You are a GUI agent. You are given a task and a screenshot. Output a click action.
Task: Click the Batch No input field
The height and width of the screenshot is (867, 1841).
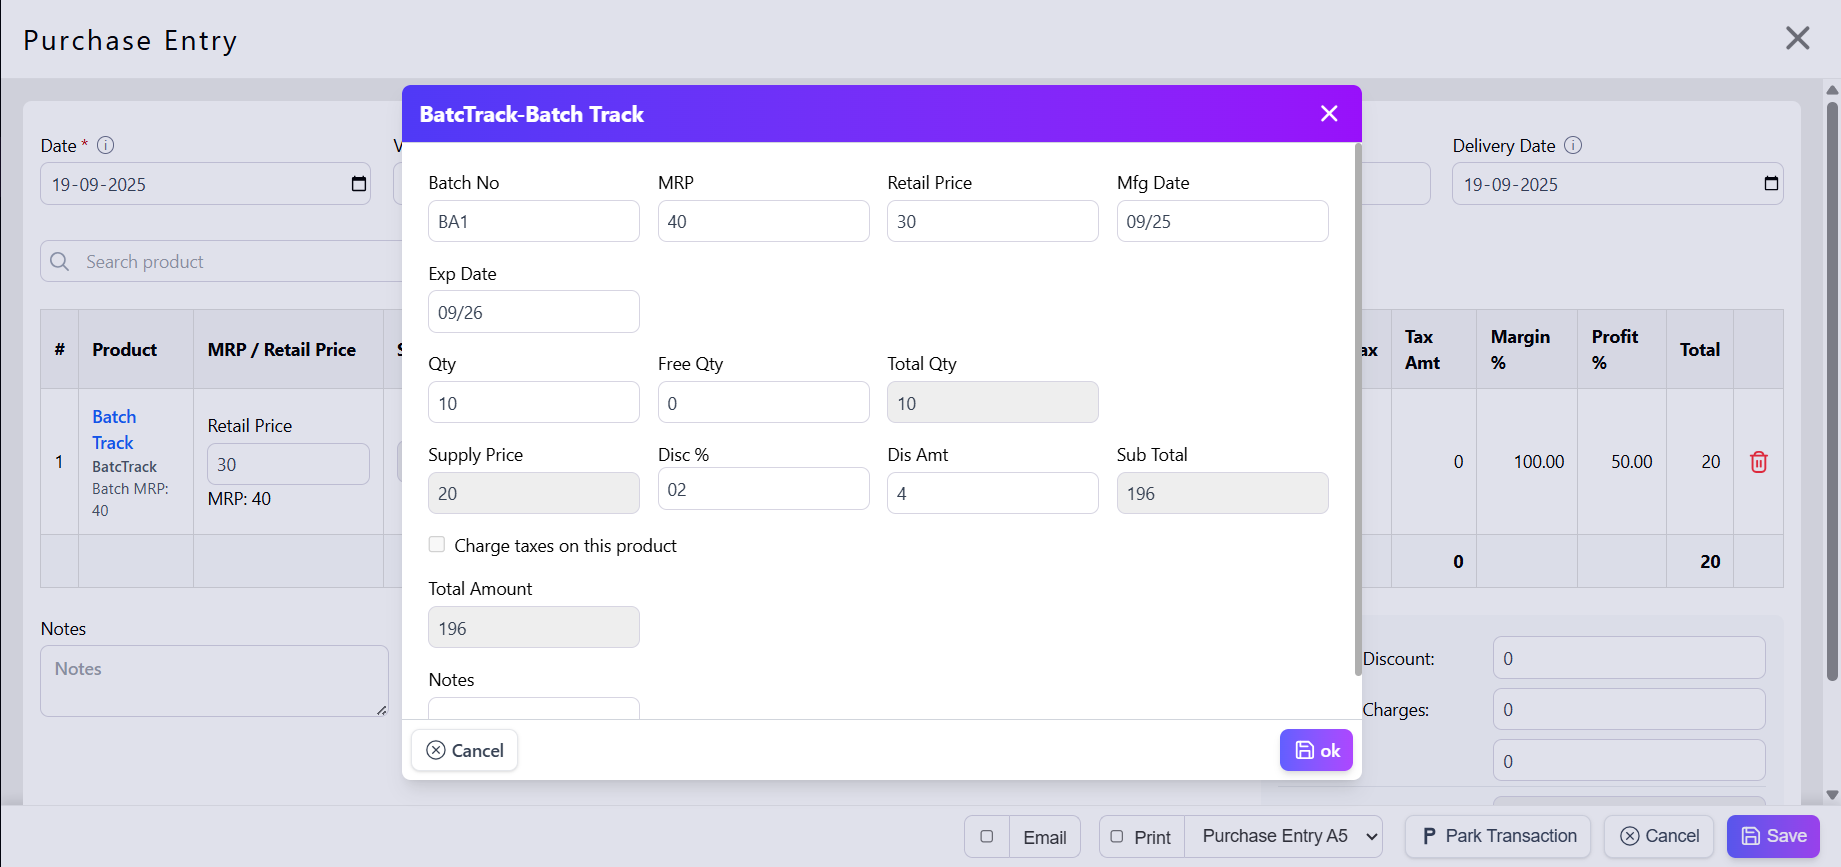click(x=533, y=221)
